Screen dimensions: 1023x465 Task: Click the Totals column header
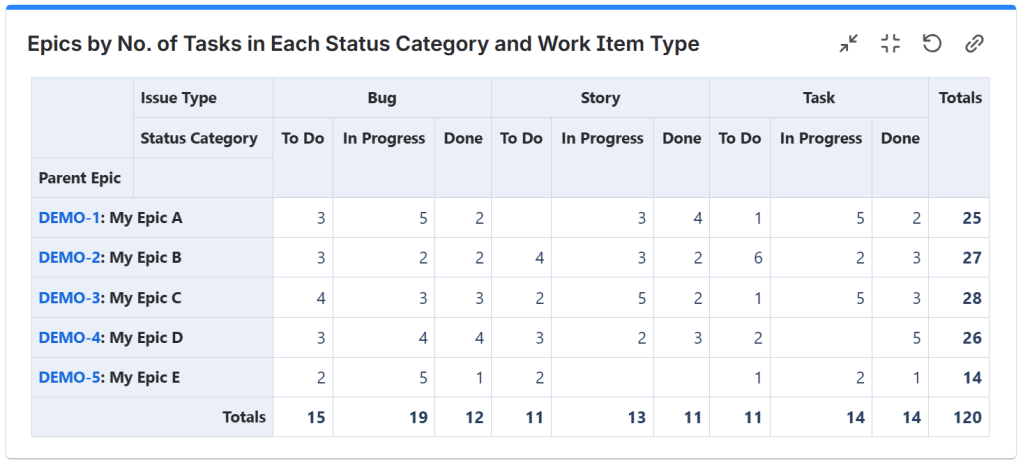(960, 98)
